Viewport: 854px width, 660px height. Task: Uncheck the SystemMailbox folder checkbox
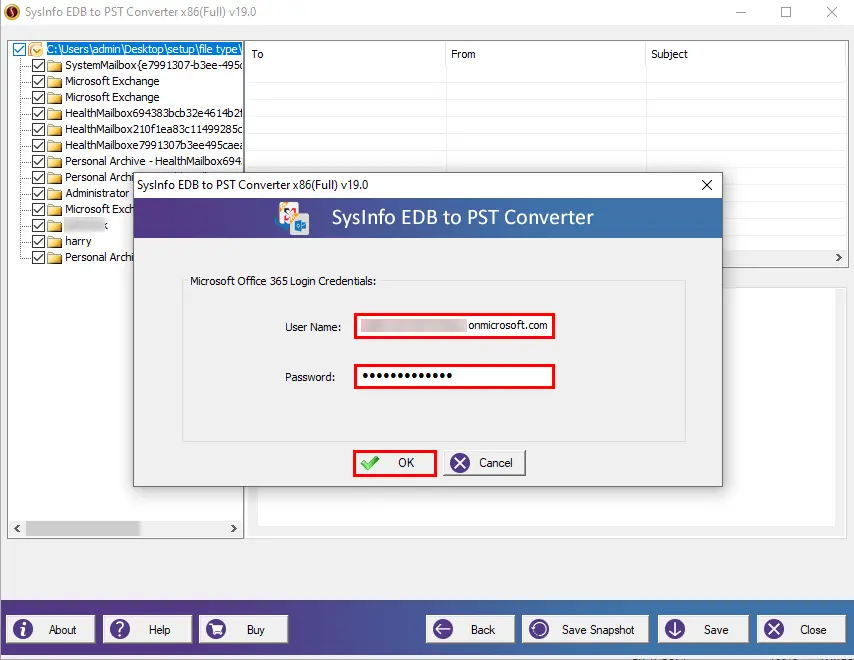[x=38, y=66]
